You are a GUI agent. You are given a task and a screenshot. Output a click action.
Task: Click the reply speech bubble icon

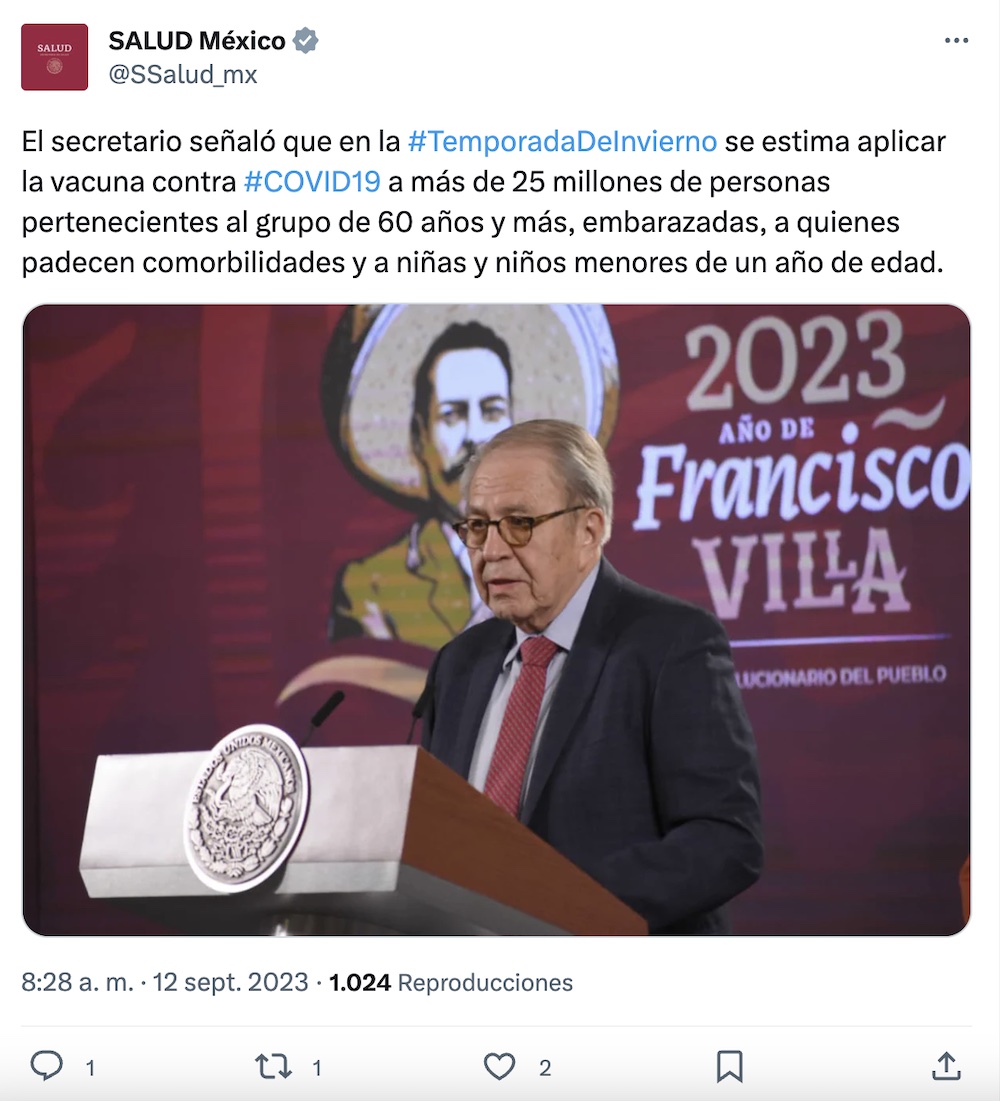tap(47, 1066)
